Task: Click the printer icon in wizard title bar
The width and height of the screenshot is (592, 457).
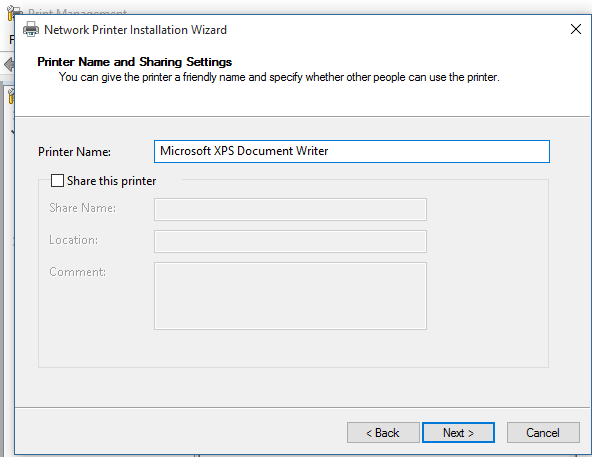Action: tap(31, 29)
